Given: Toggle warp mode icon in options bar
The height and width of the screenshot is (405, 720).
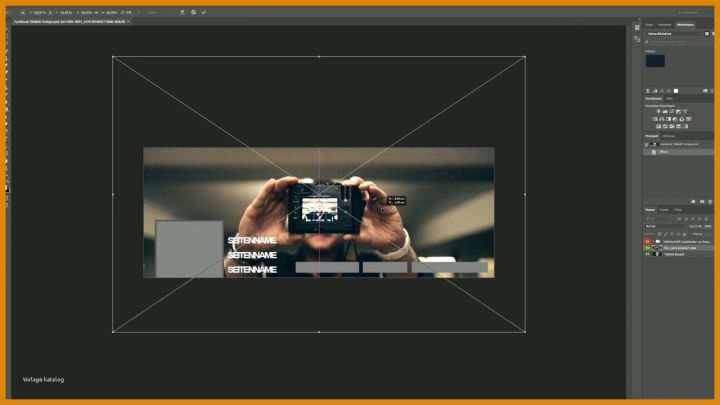Looking at the screenshot, I should (x=182, y=12).
